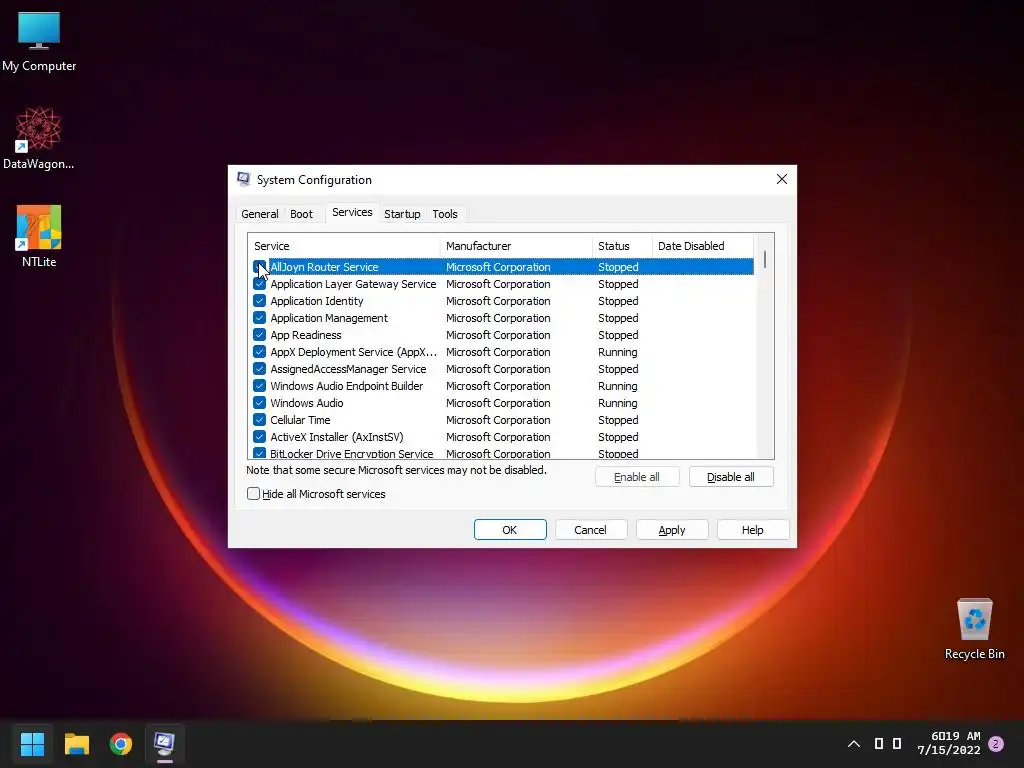Sort by the Manufacturer column header

point(516,246)
